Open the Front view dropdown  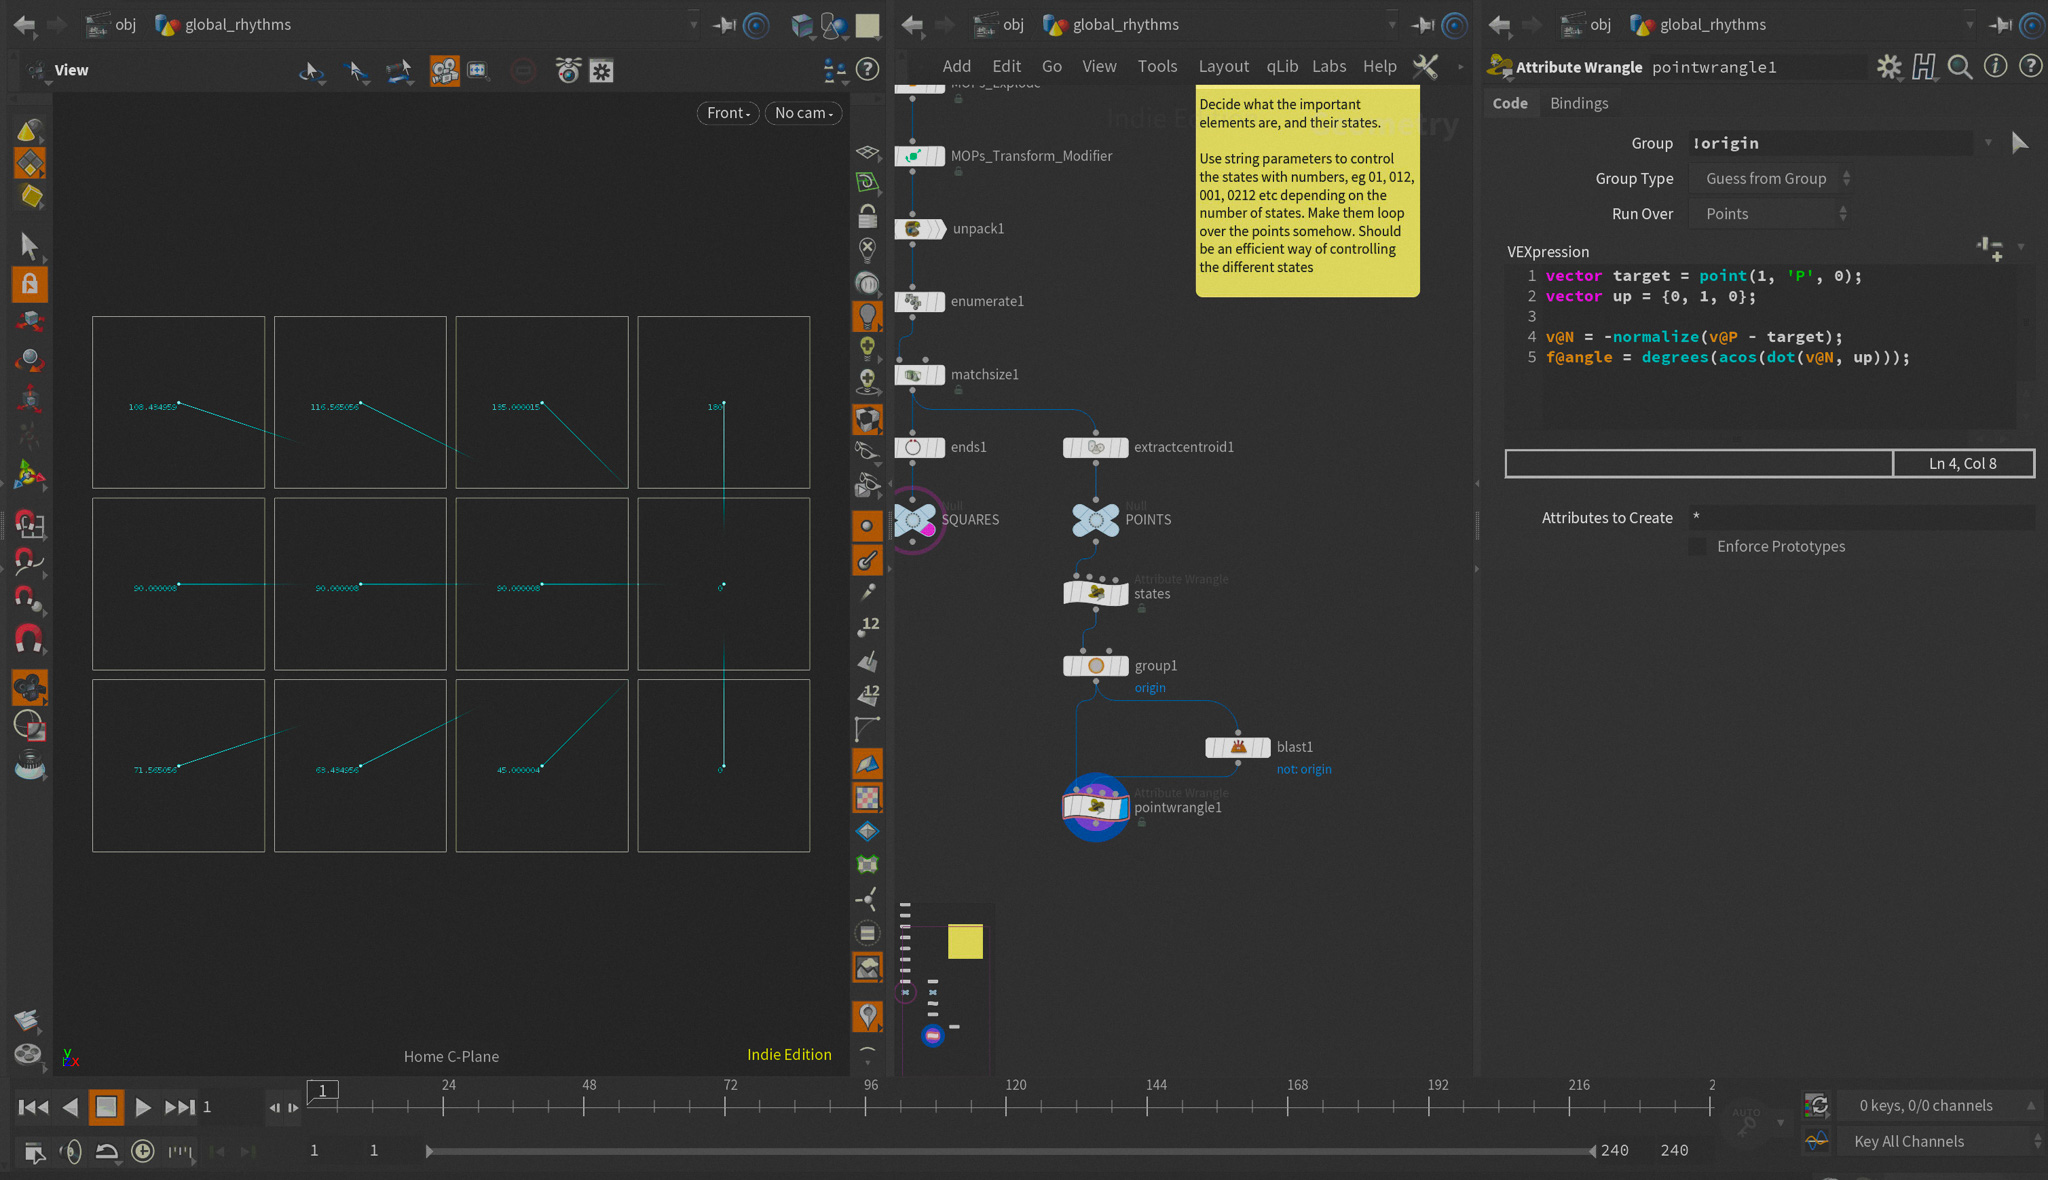pyautogui.click(x=727, y=113)
